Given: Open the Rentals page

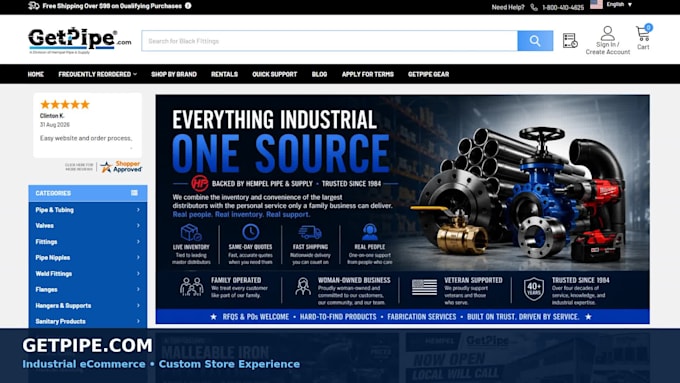Looking at the screenshot, I should tap(224, 74).
